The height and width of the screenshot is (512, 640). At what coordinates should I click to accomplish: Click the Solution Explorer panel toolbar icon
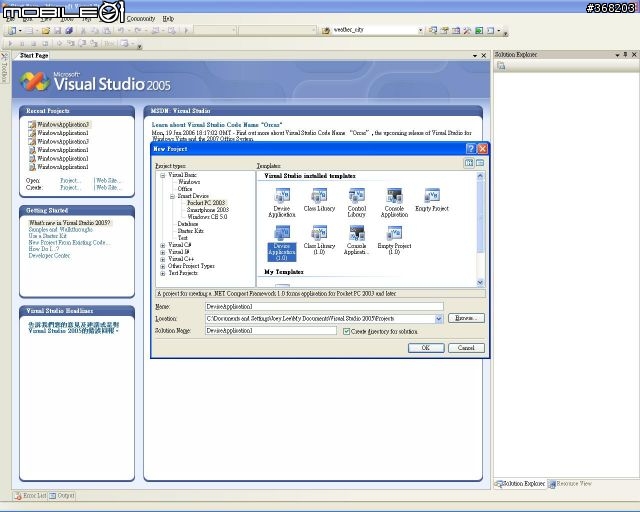(x=501, y=66)
